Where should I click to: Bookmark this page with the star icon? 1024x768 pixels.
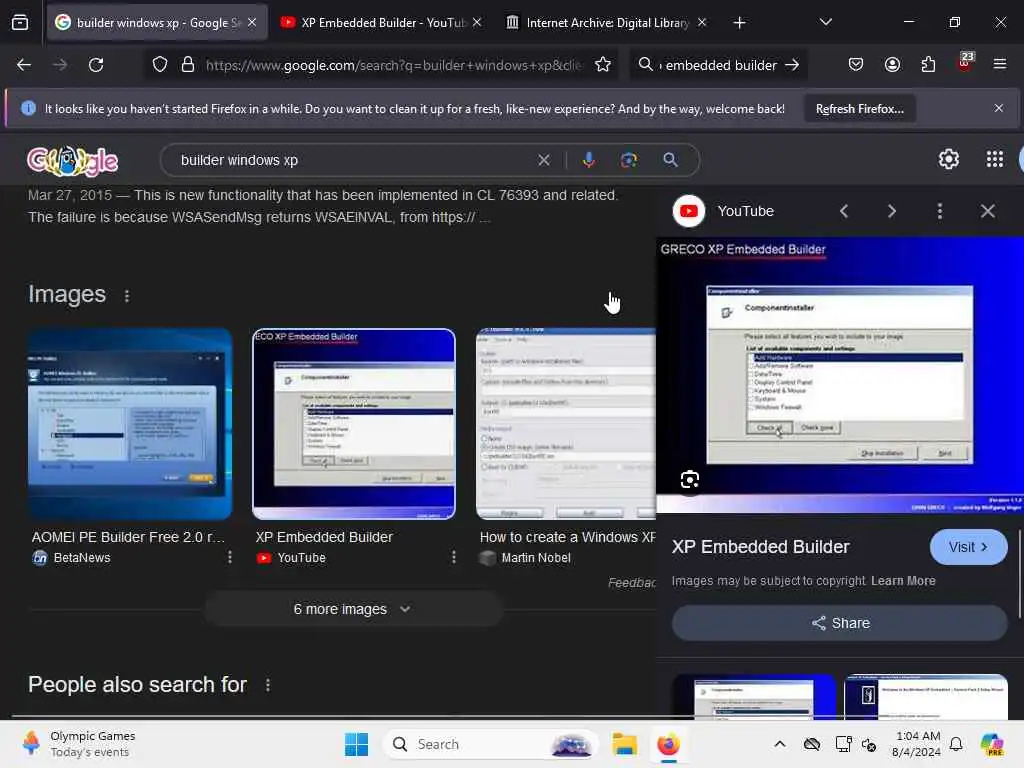pyautogui.click(x=603, y=65)
